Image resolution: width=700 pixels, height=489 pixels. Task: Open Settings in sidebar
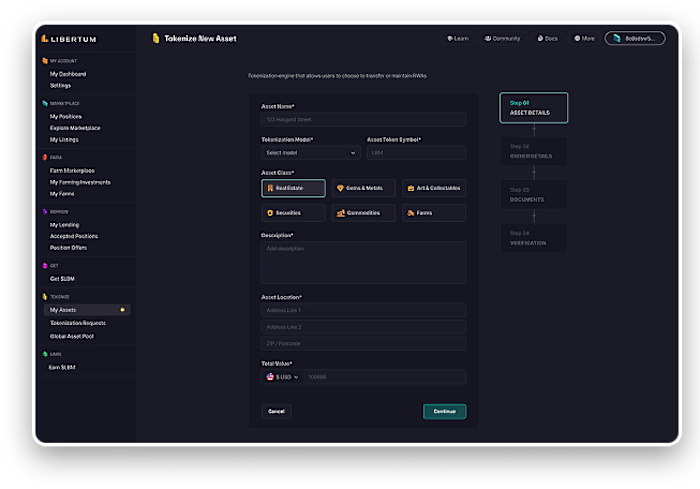coord(60,86)
